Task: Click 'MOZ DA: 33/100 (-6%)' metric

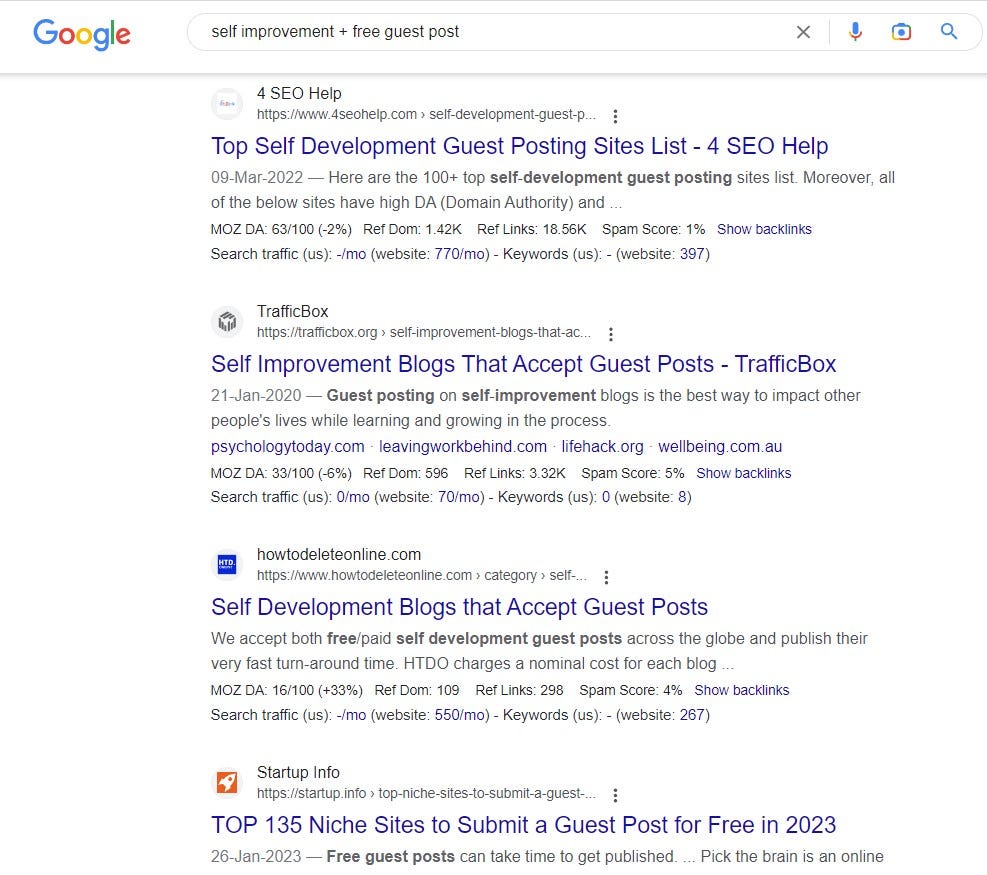Action: (281, 473)
